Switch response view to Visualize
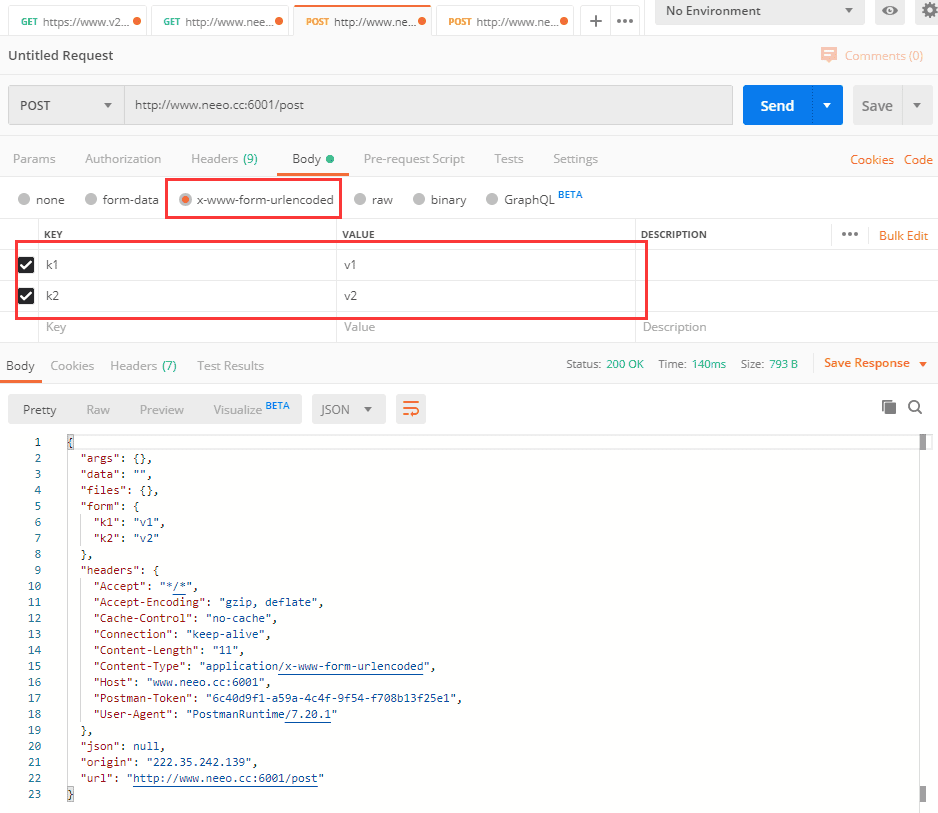938x813 pixels. tap(238, 409)
